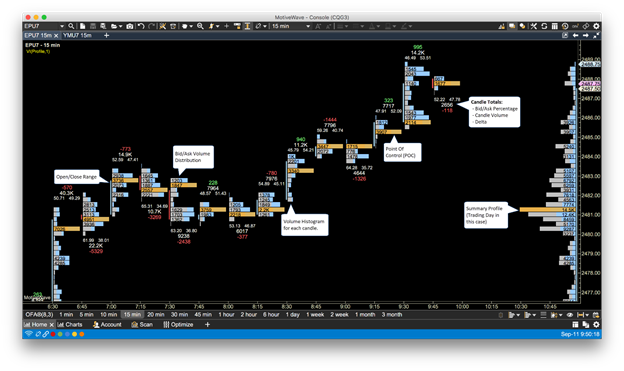624x371 pixels.
Task: Select the 1 day timeframe button
Action: tap(292, 314)
